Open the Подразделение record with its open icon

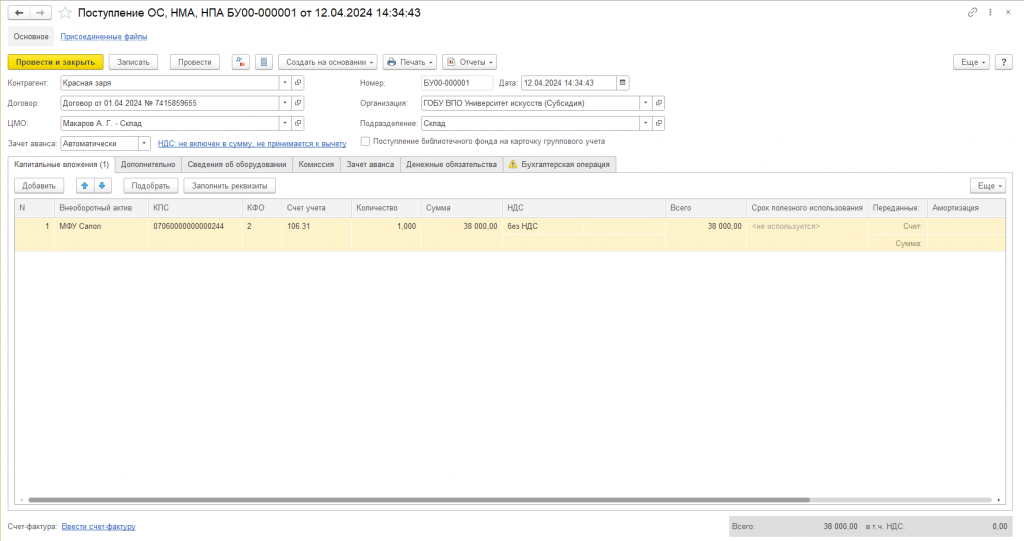(658, 123)
